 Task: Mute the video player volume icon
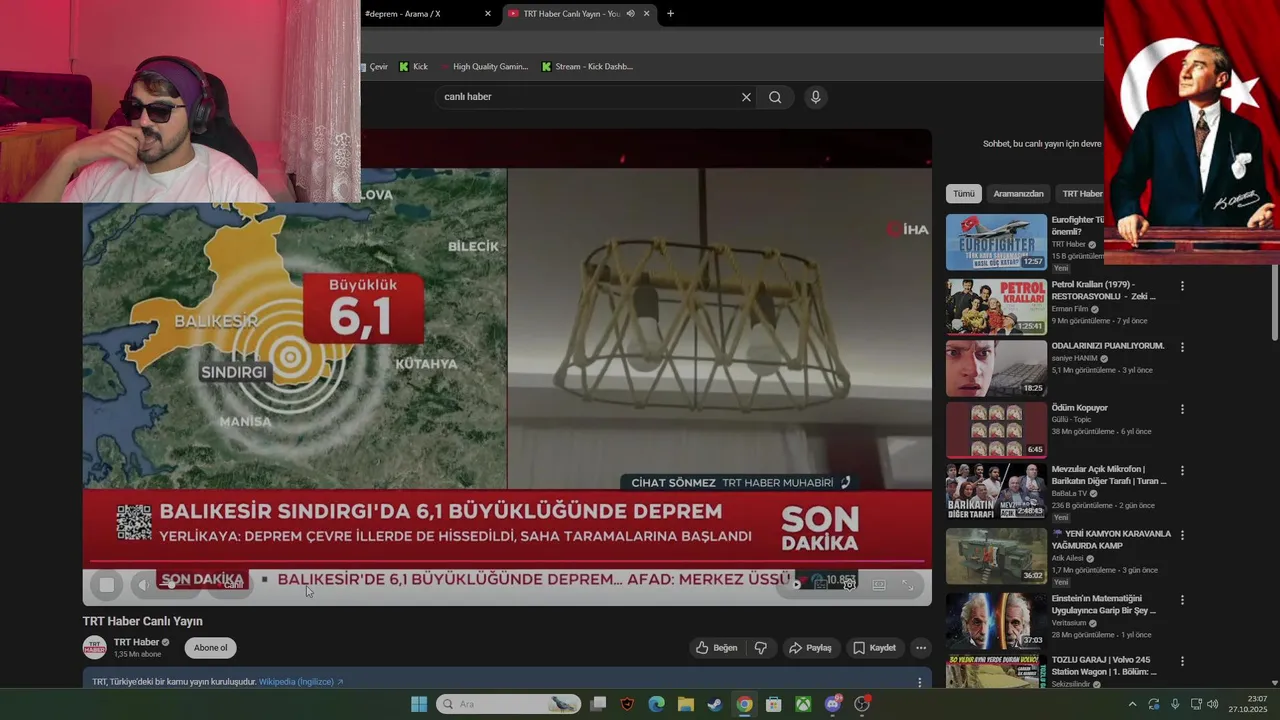(x=143, y=585)
